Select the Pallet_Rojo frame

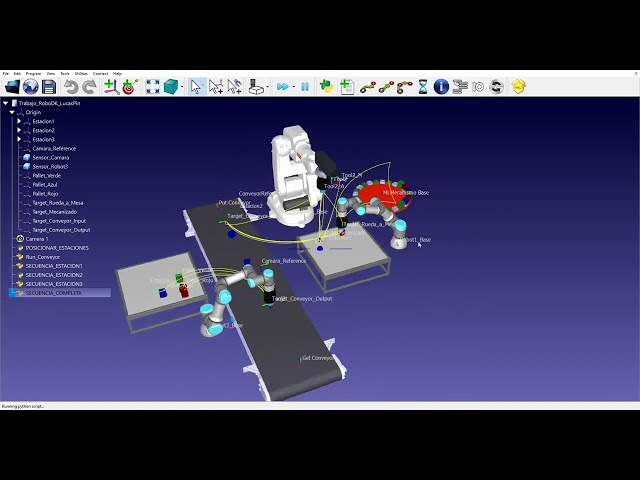click(45, 193)
